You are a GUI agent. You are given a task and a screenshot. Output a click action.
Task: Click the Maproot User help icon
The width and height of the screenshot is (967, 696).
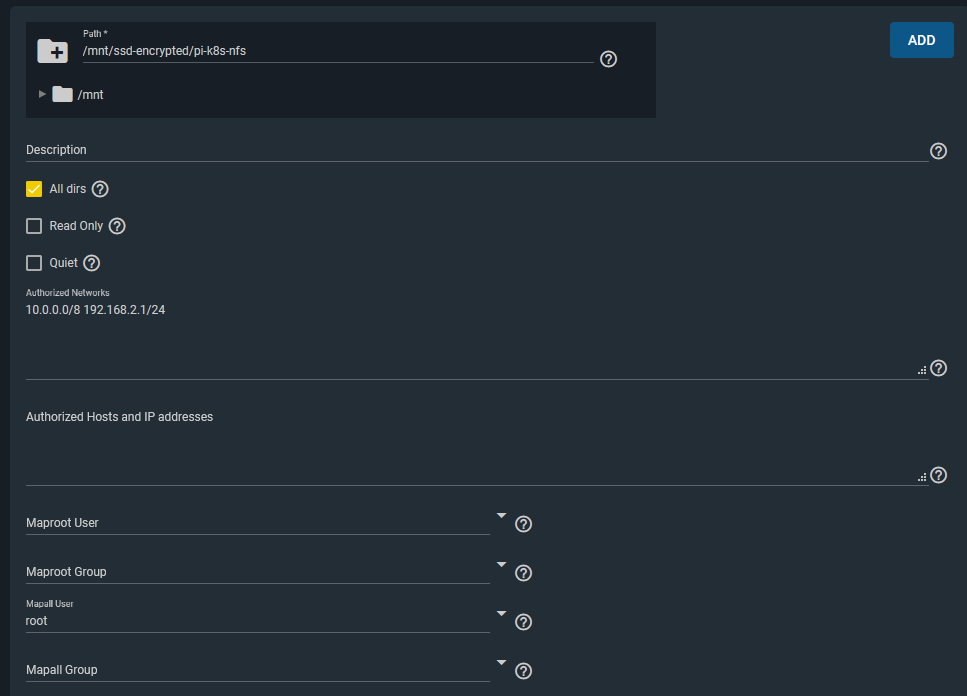[523, 524]
